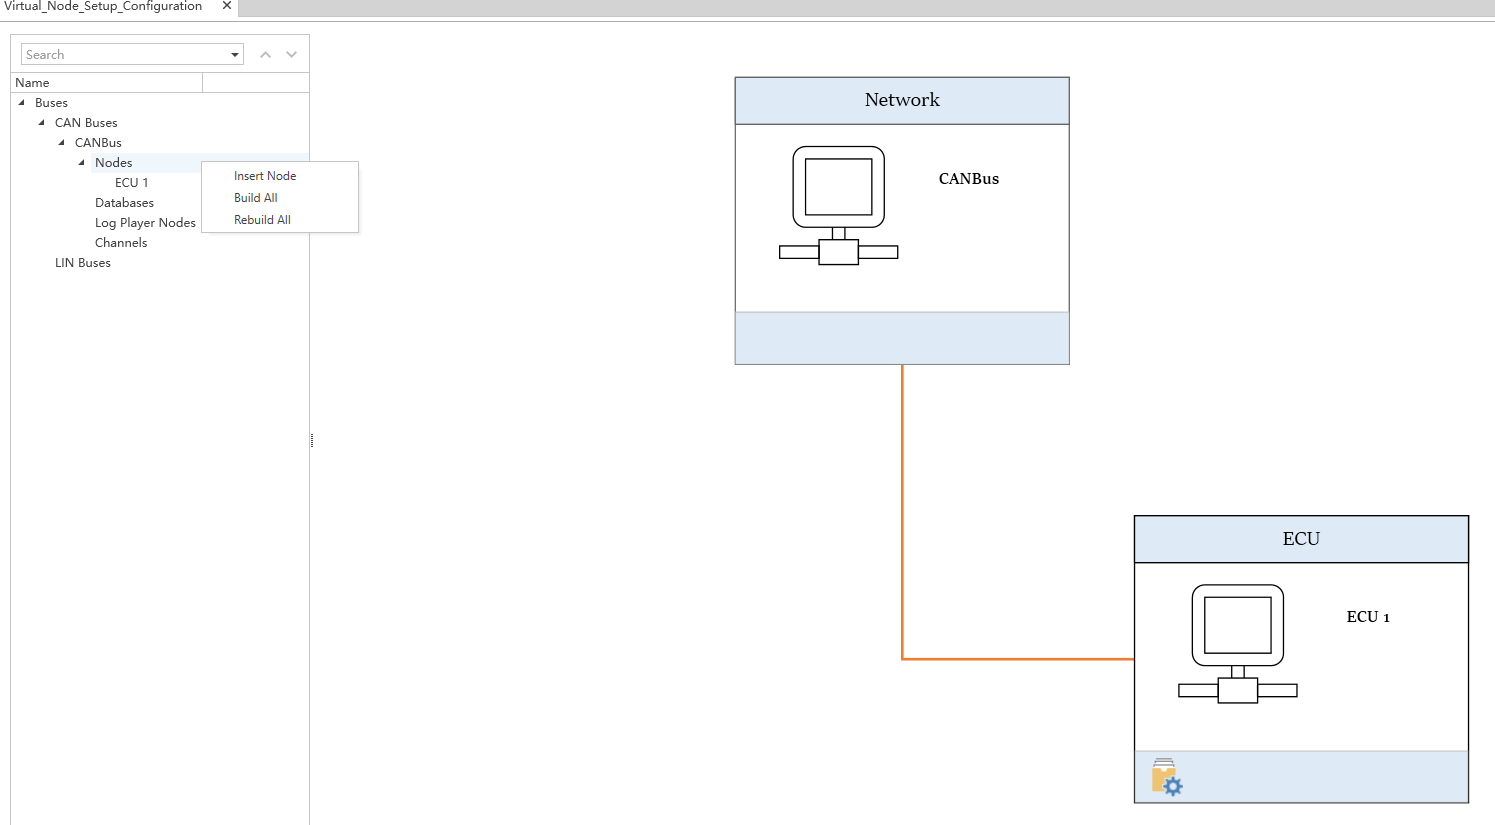Screen dimensions: 1495x825
Task: Select Log Player Nodes tree item
Action: [145, 223]
